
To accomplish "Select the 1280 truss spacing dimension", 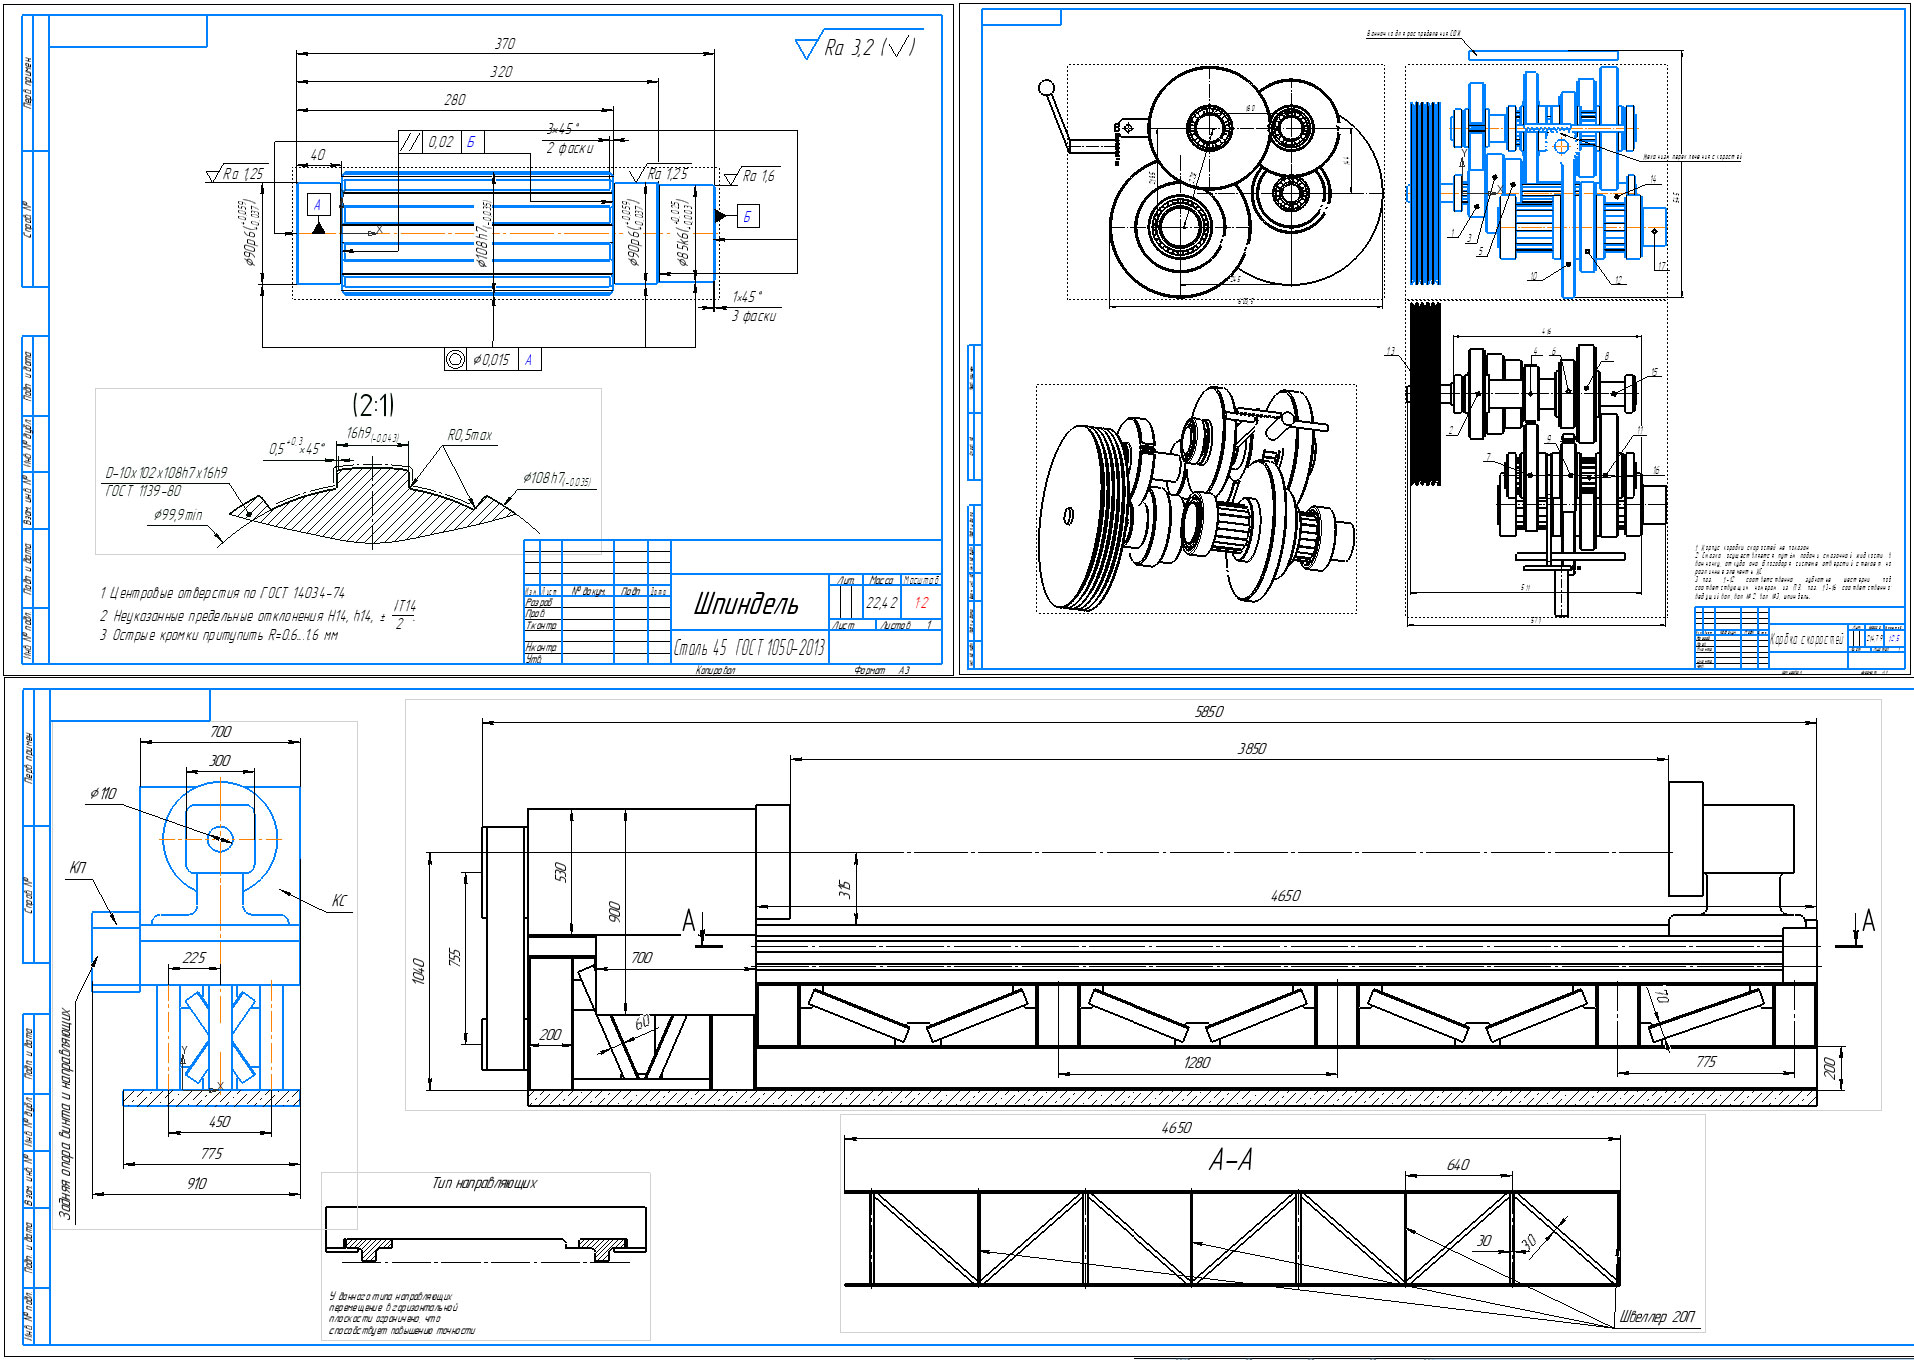I will (1197, 1063).
